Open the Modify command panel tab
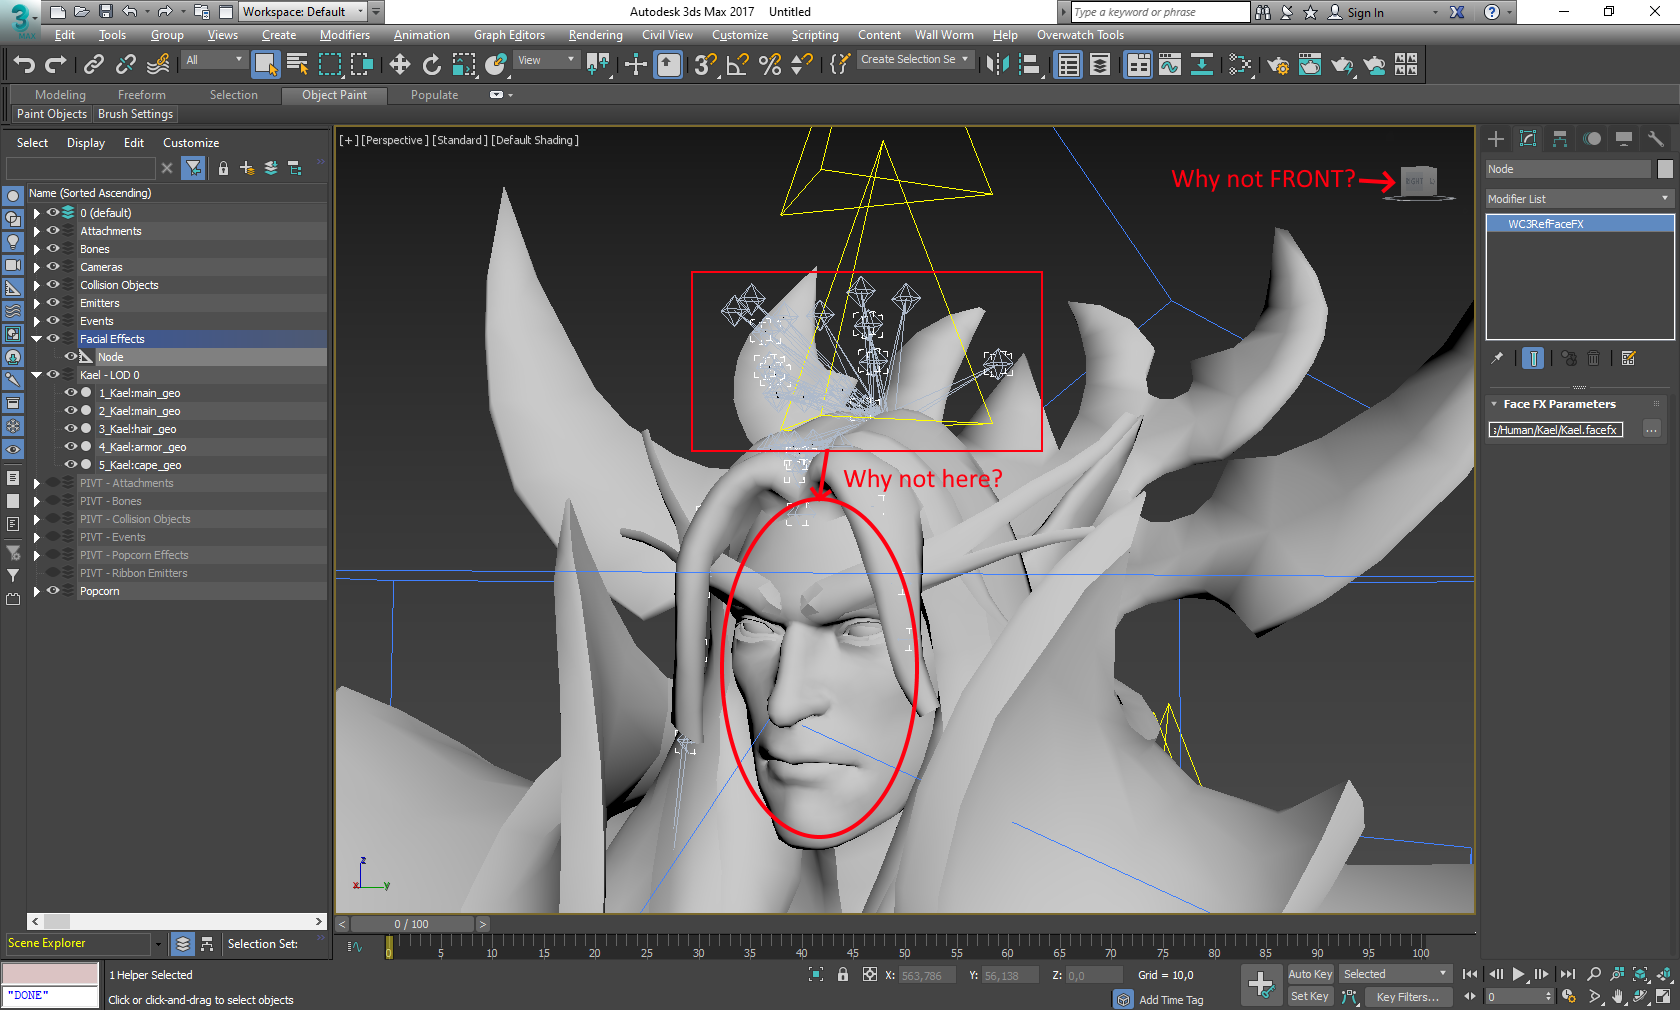 (1528, 139)
